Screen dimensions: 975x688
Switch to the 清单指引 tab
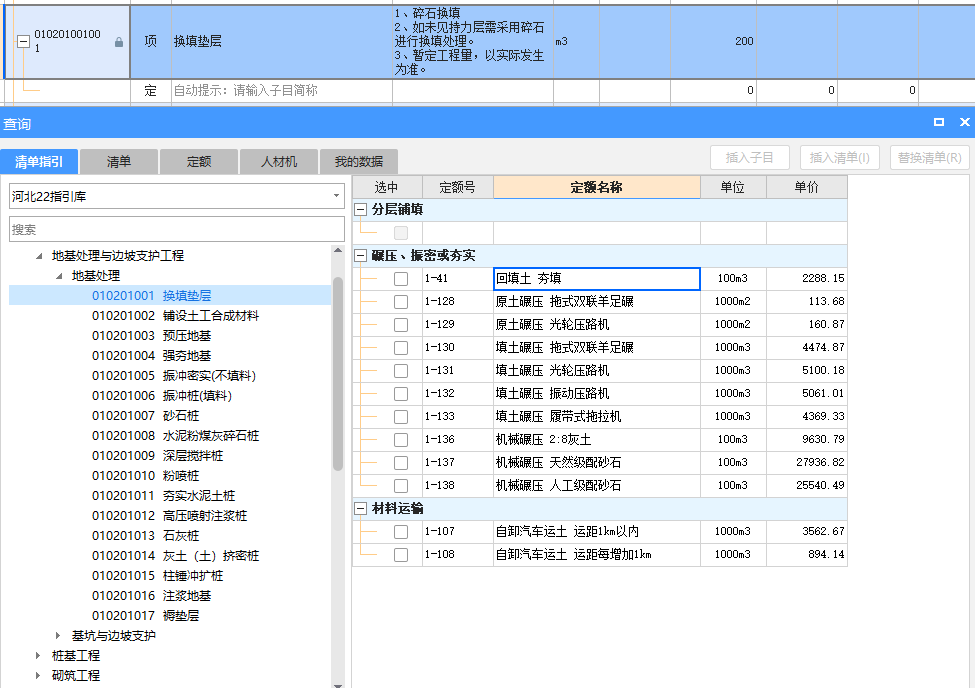(x=39, y=162)
